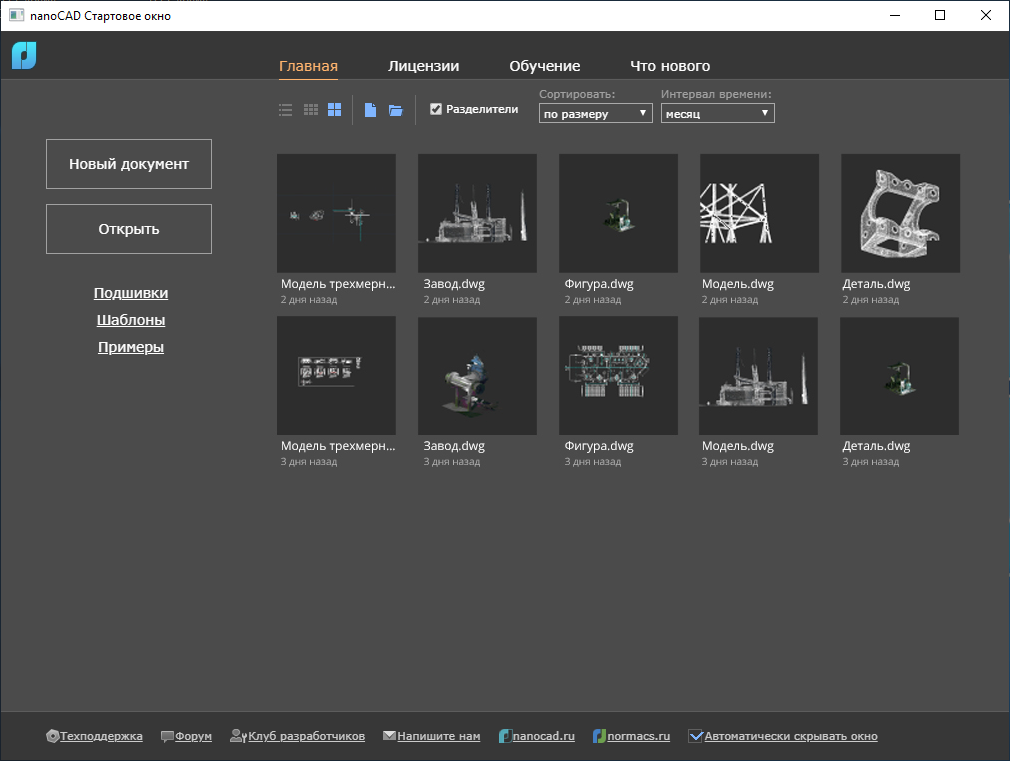Open the Интервал времени dropdown

(717, 114)
